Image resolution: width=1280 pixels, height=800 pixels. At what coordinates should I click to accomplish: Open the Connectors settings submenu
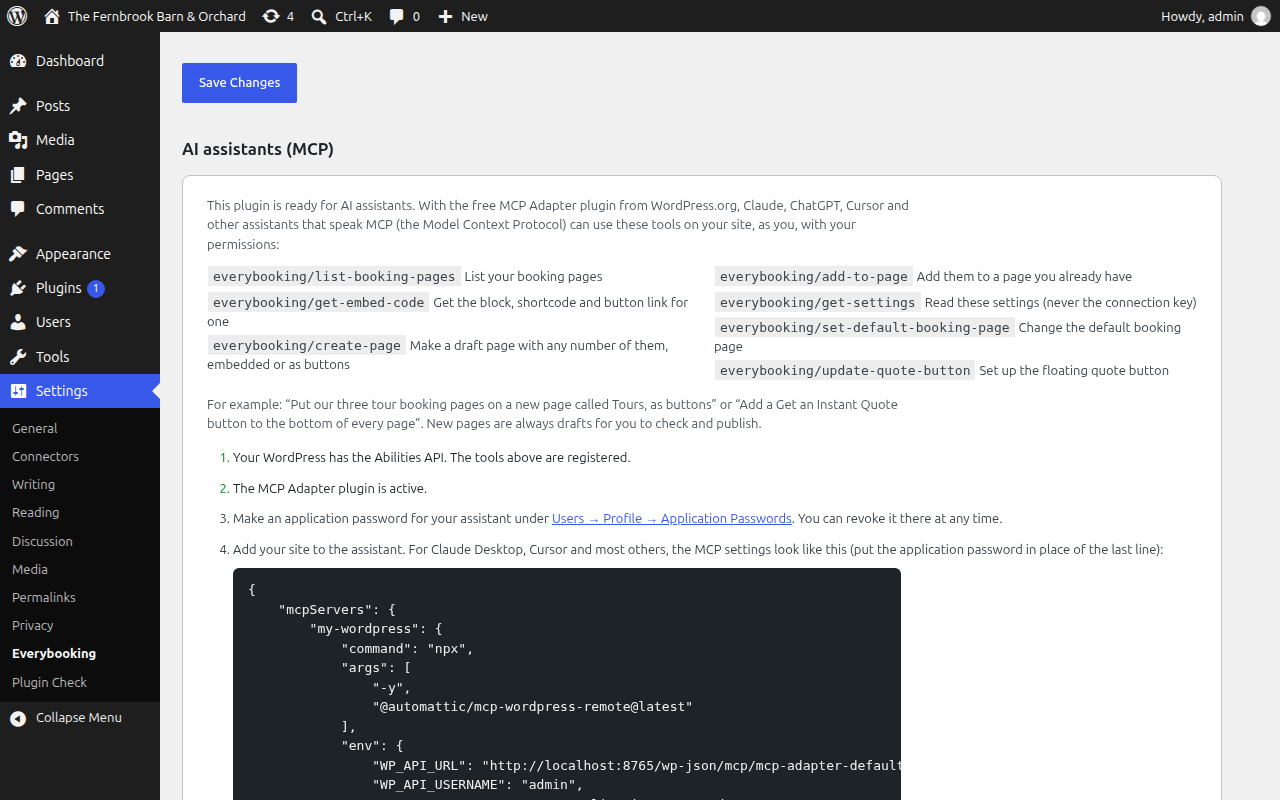(45, 456)
